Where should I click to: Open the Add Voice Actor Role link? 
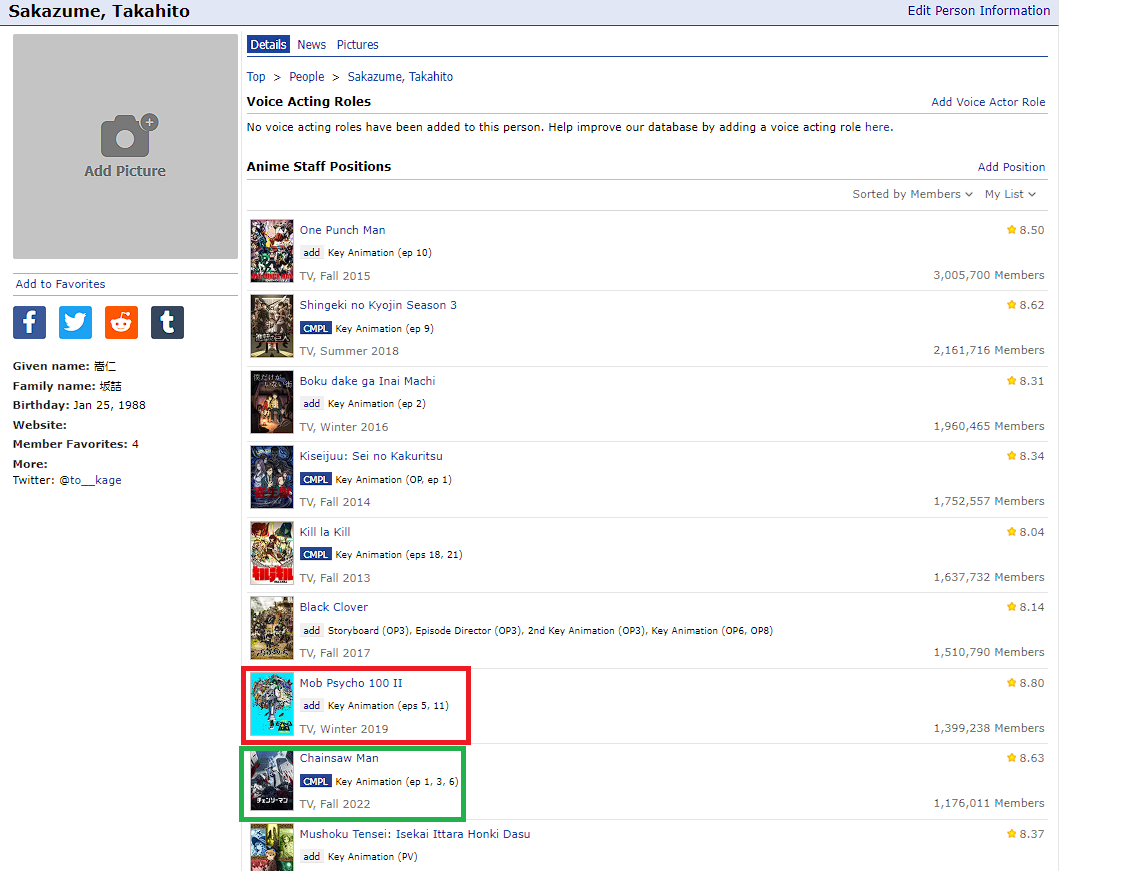[988, 102]
